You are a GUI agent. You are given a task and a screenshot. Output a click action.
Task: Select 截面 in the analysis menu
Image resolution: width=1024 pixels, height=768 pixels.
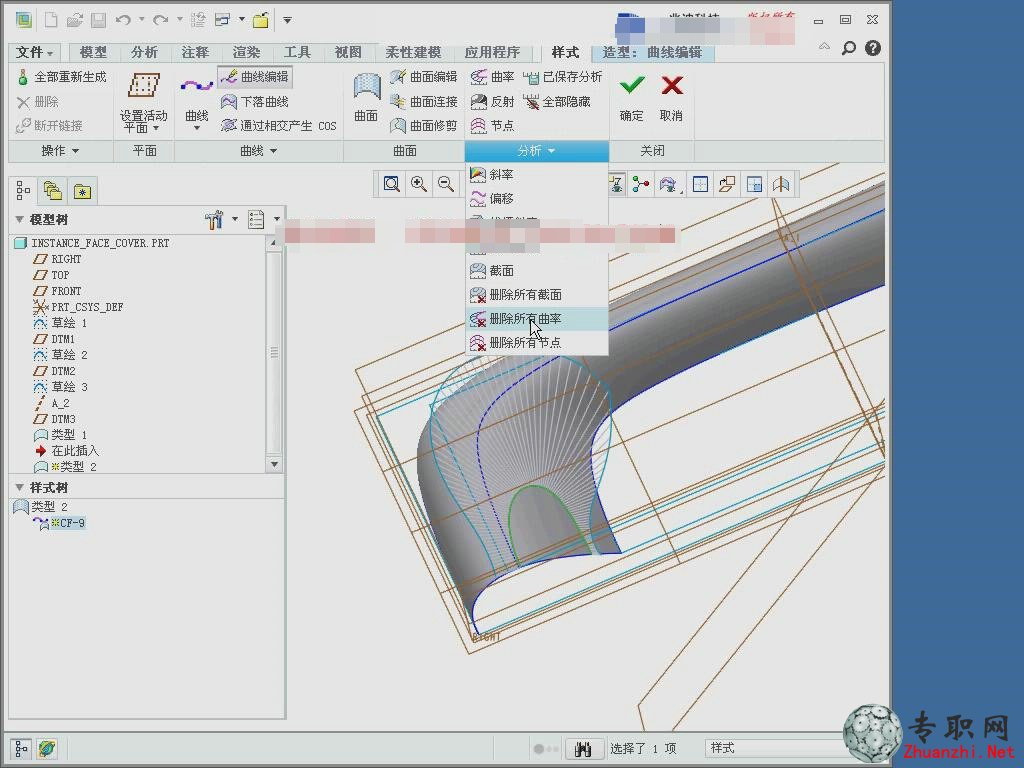[x=536, y=270]
